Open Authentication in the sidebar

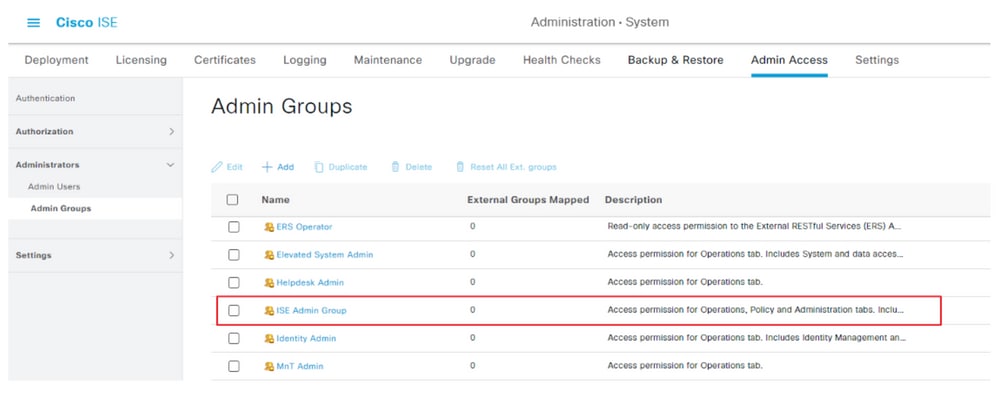(45, 99)
